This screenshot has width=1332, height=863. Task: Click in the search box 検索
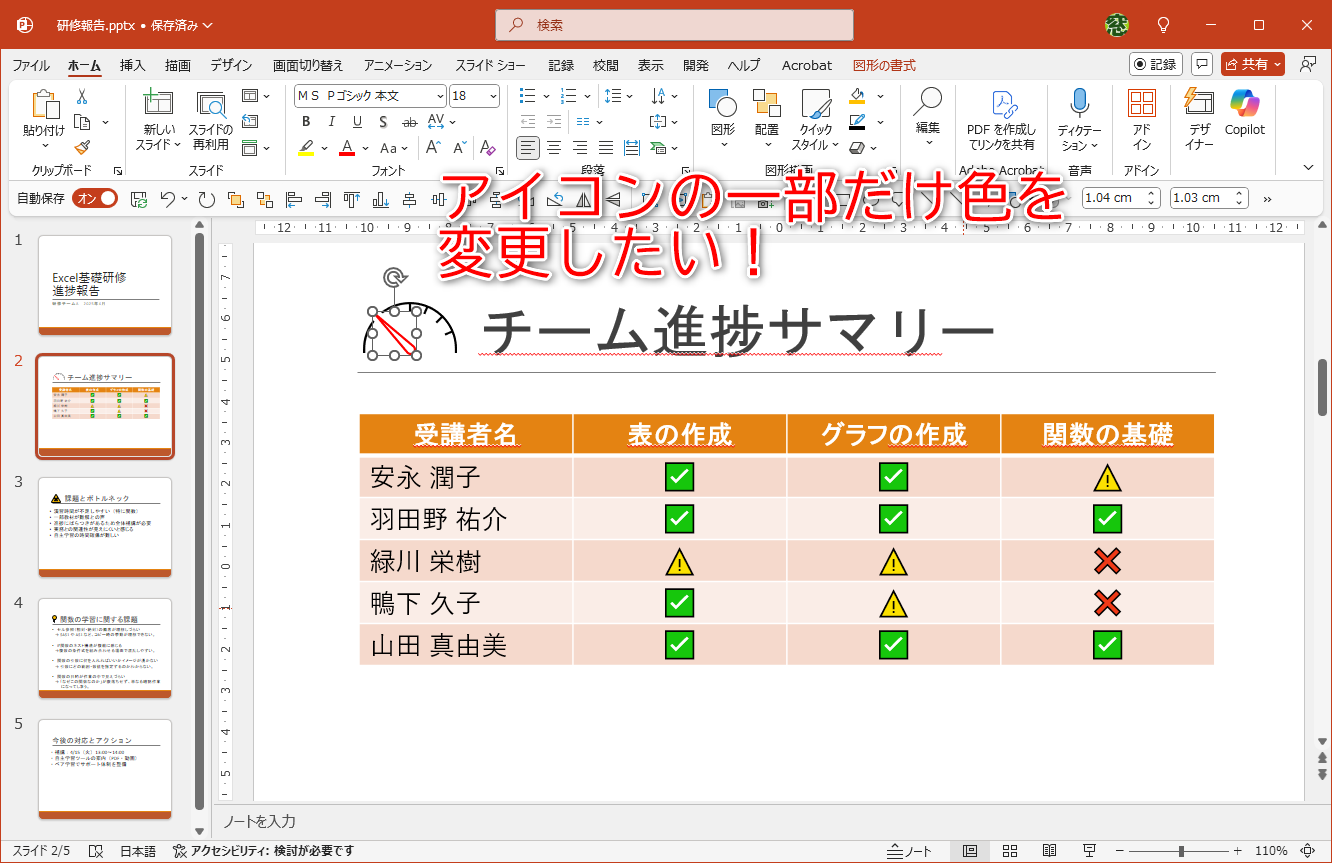point(674,25)
